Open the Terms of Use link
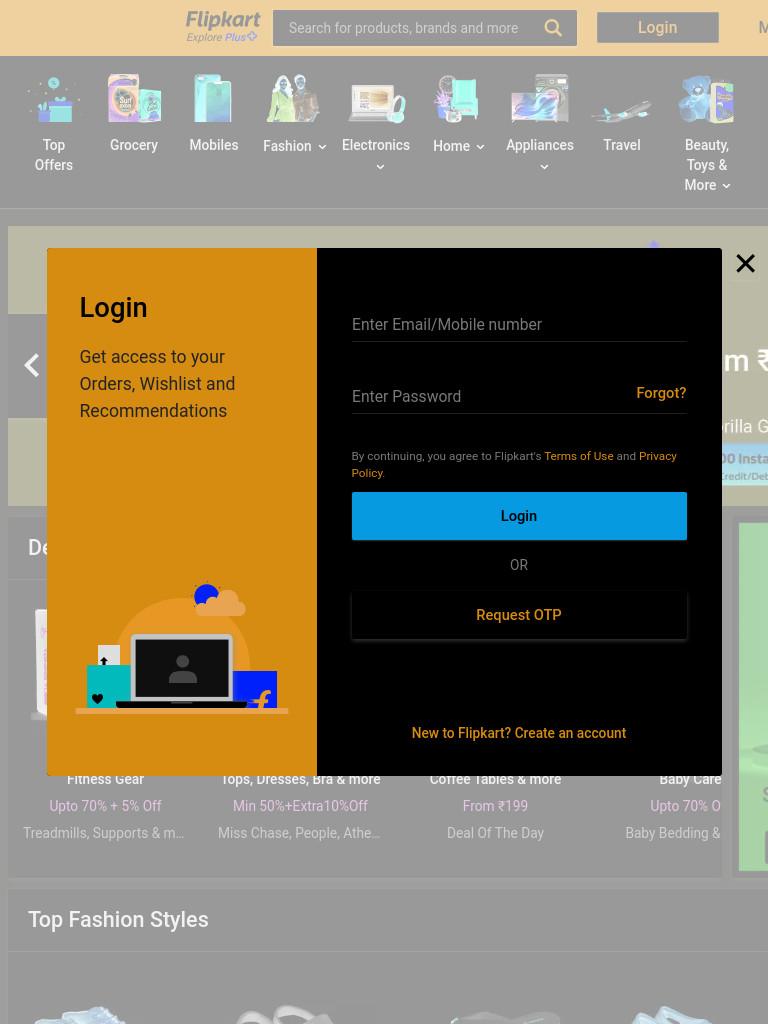Image resolution: width=768 pixels, height=1024 pixels. pyautogui.click(x=579, y=456)
